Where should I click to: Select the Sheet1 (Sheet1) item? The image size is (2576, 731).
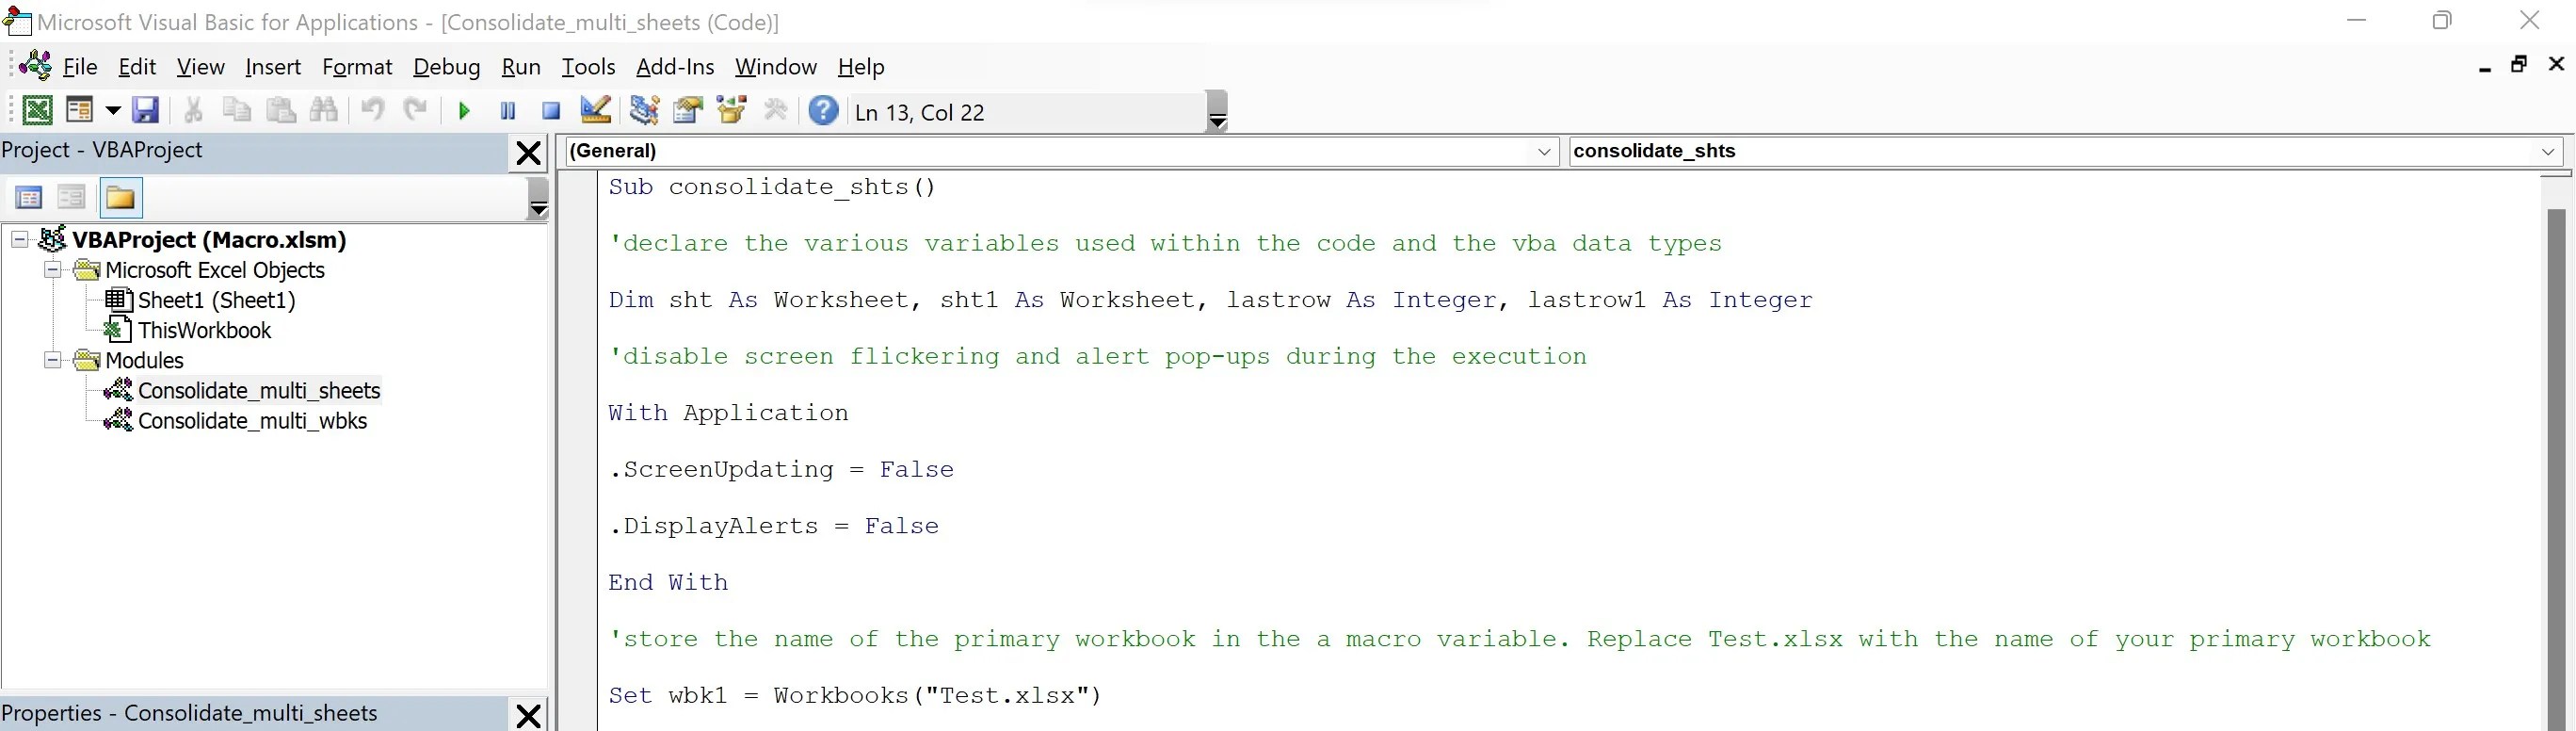[216, 299]
